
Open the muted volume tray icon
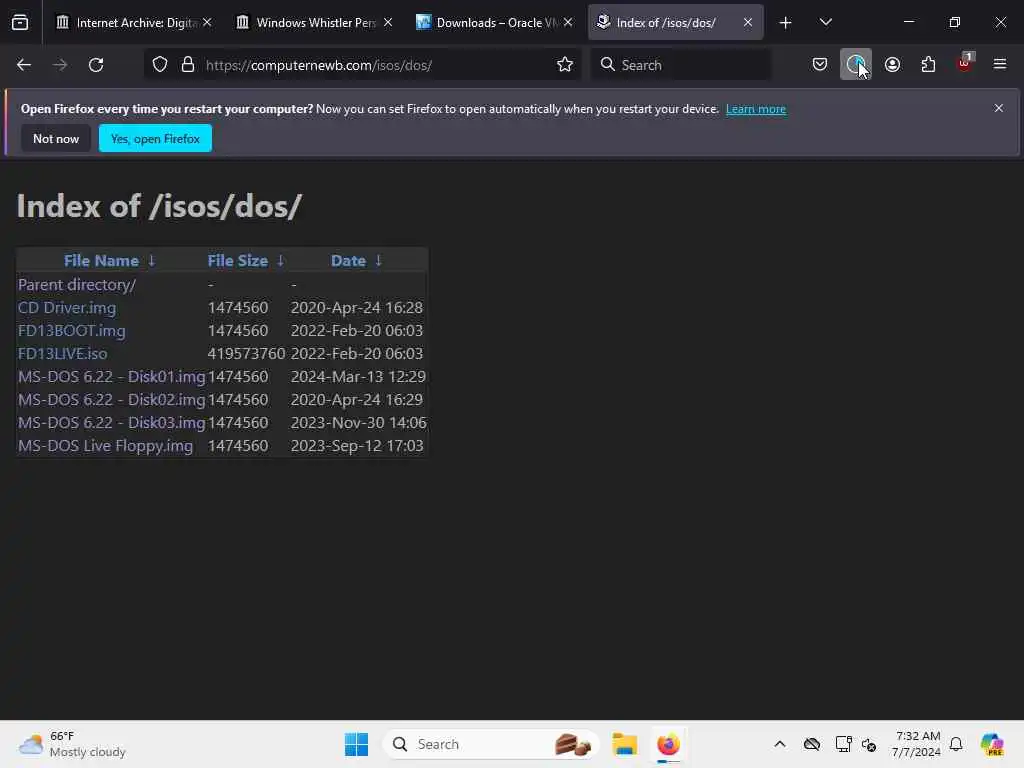tap(869, 744)
